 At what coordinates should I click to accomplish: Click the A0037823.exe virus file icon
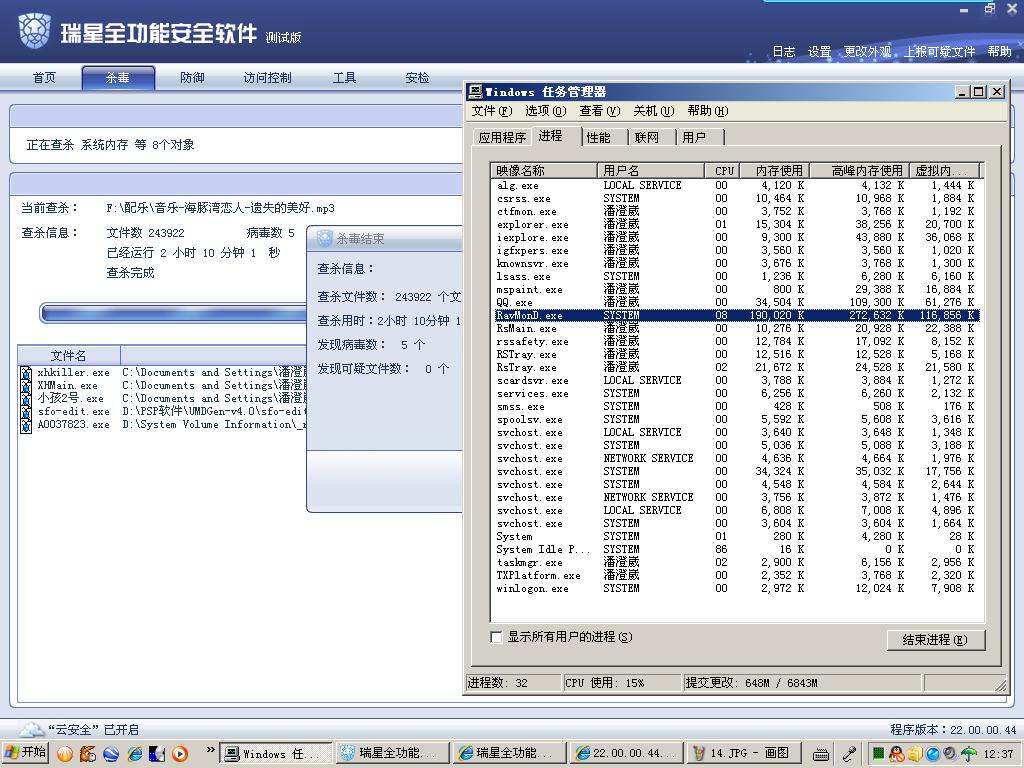25,425
